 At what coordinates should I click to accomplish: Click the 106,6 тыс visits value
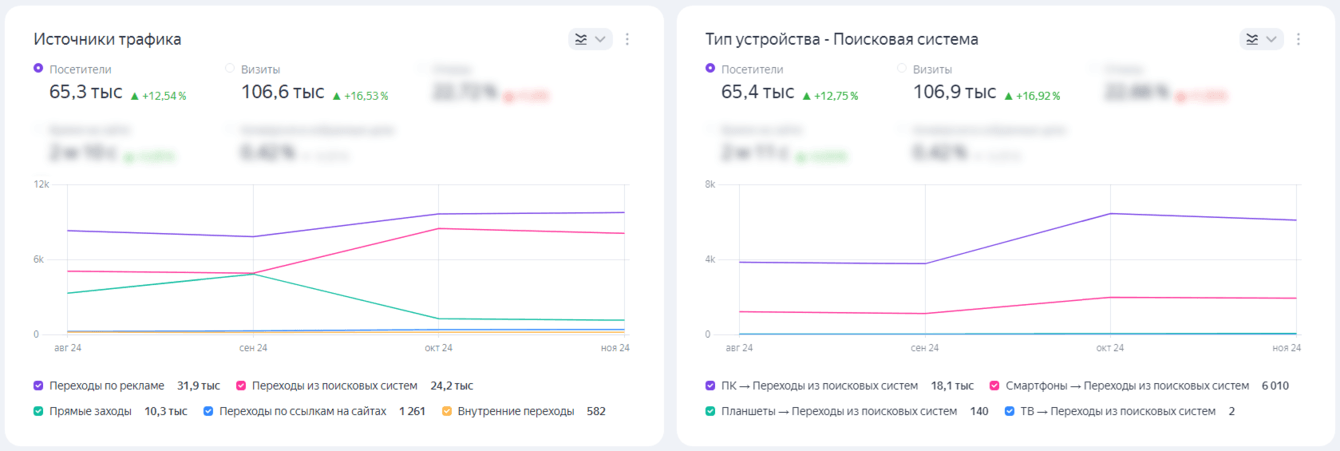point(283,92)
